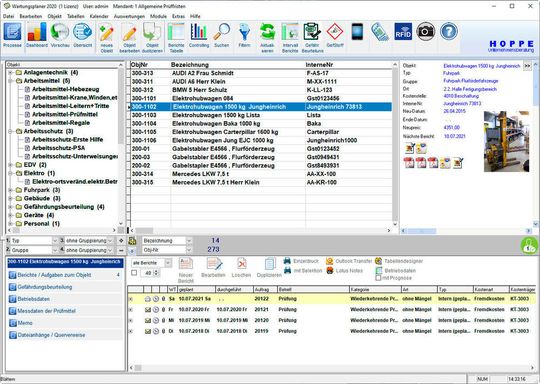Screen dimensions: 540x384
Task: Click the Bearbeiten report button
Action: pyautogui.click(x=213, y=268)
